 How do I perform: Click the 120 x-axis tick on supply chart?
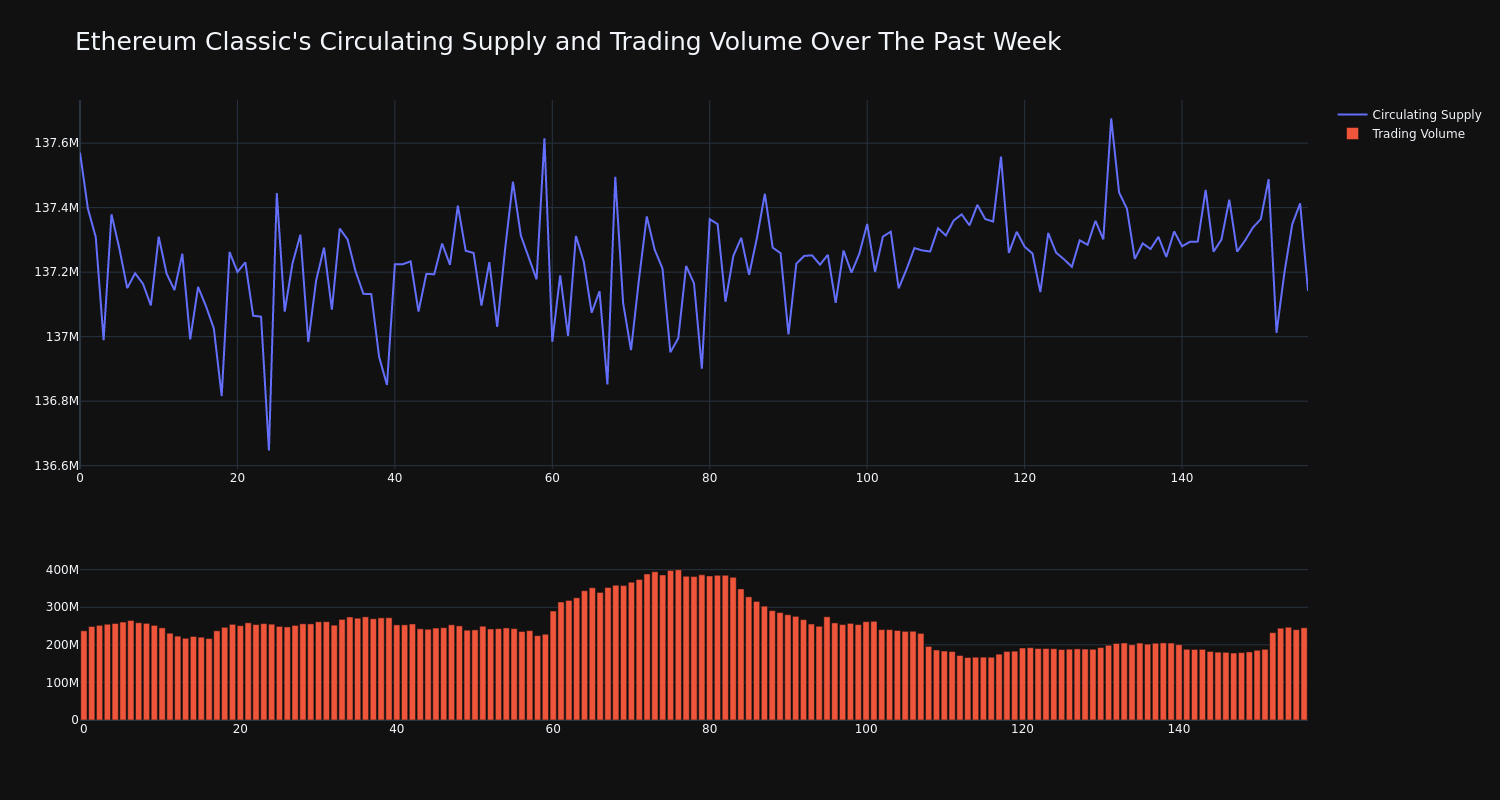(1024, 478)
